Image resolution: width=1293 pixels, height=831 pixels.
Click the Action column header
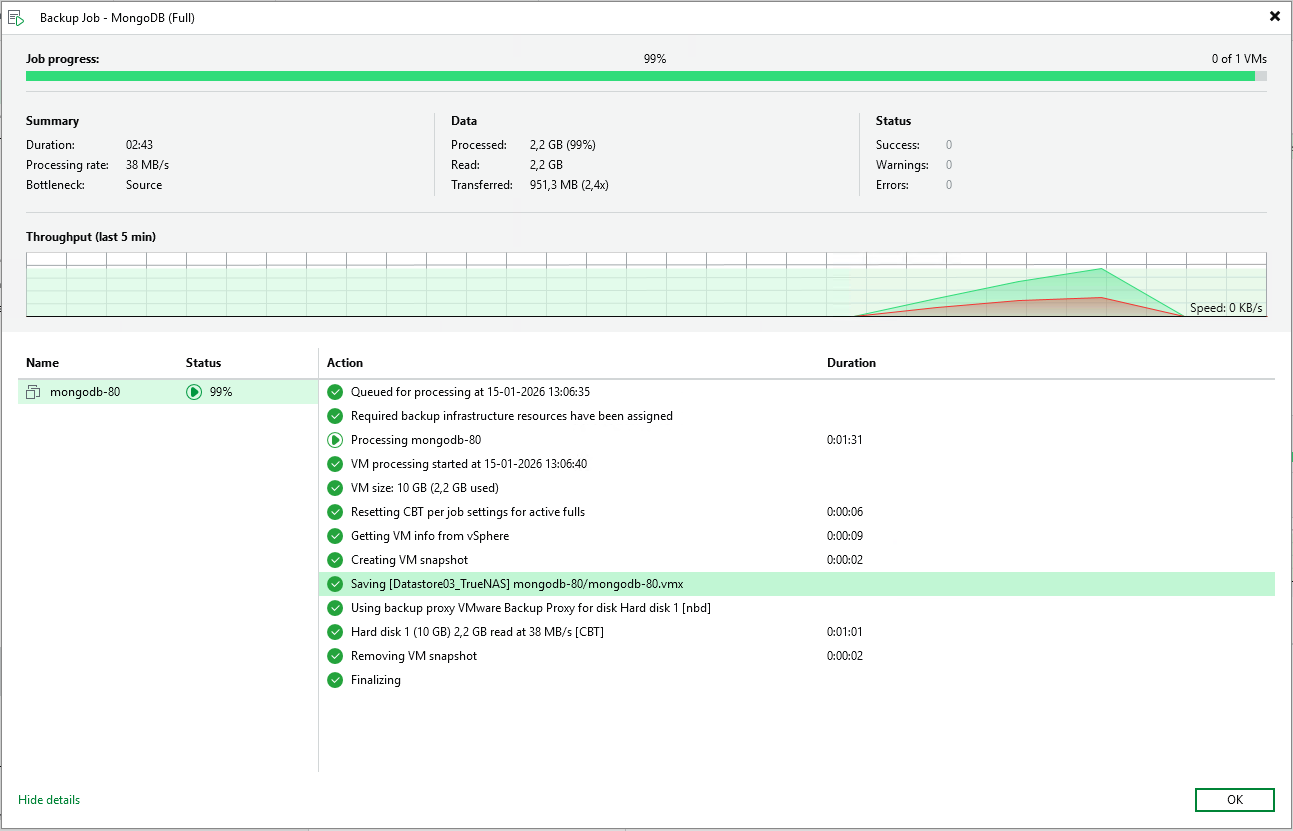pos(345,363)
